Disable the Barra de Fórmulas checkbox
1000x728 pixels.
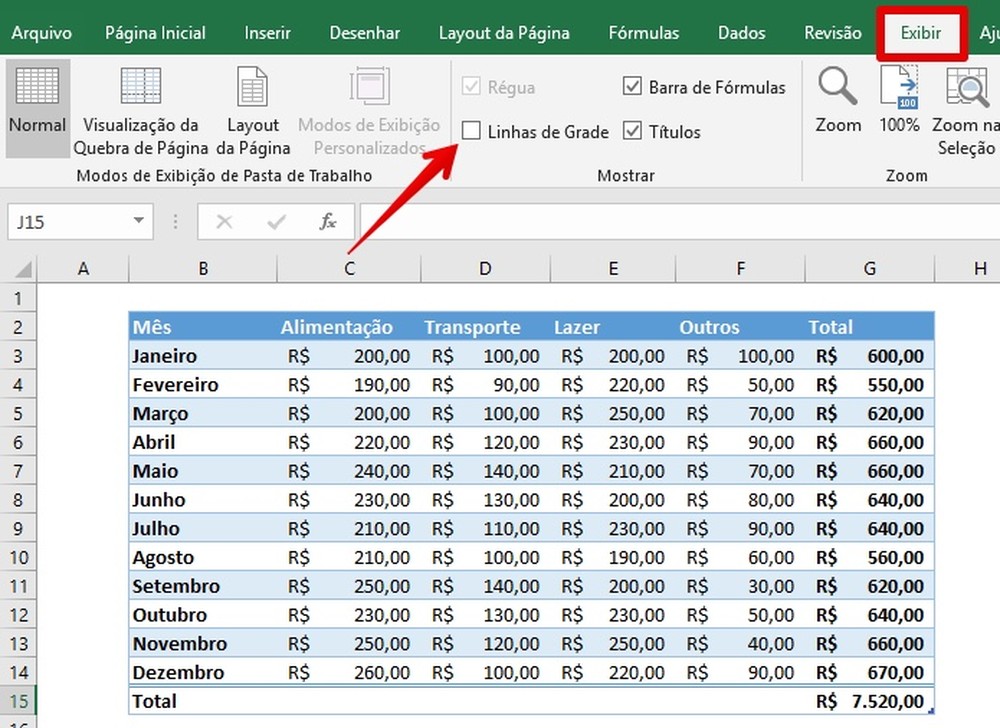point(633,87)
